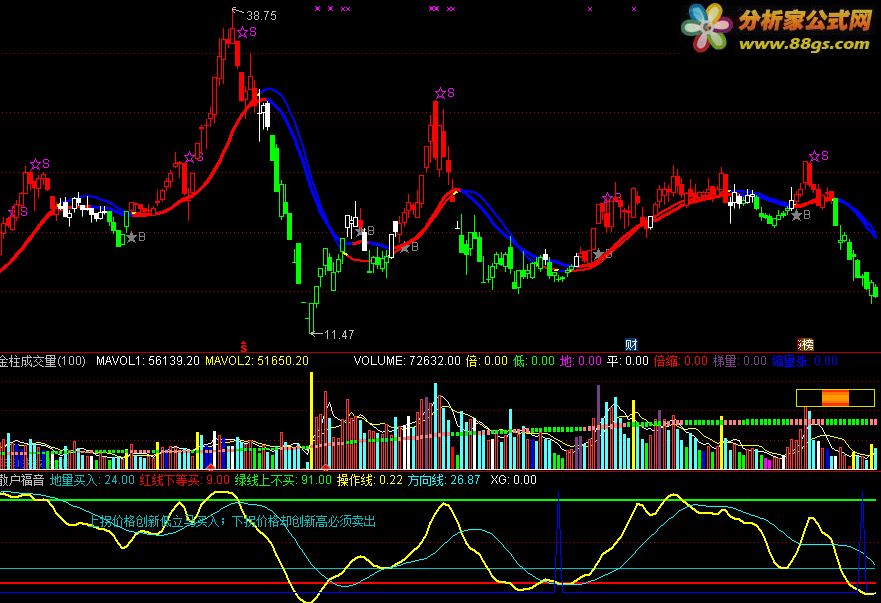
Task: Click the 榜 ranking marker icon
Action: [806, 344]
